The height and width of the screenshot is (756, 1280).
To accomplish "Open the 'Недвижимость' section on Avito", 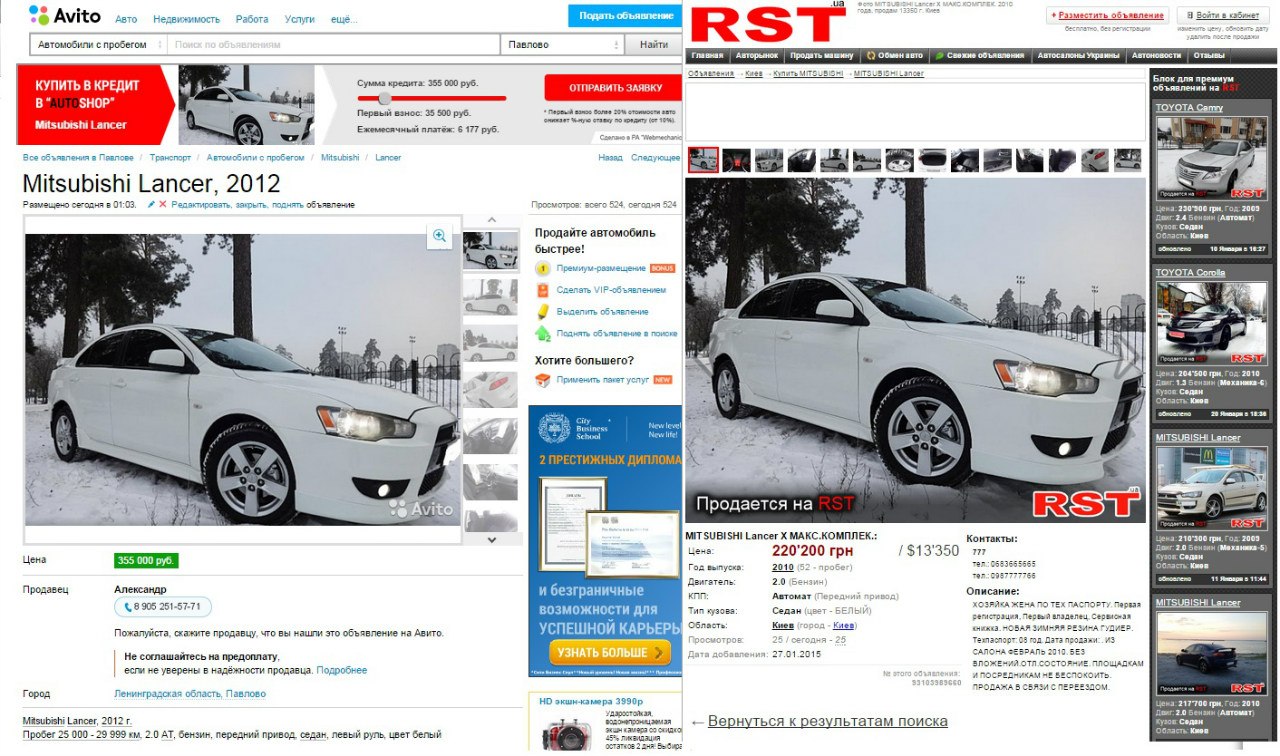I will (187, 19).
